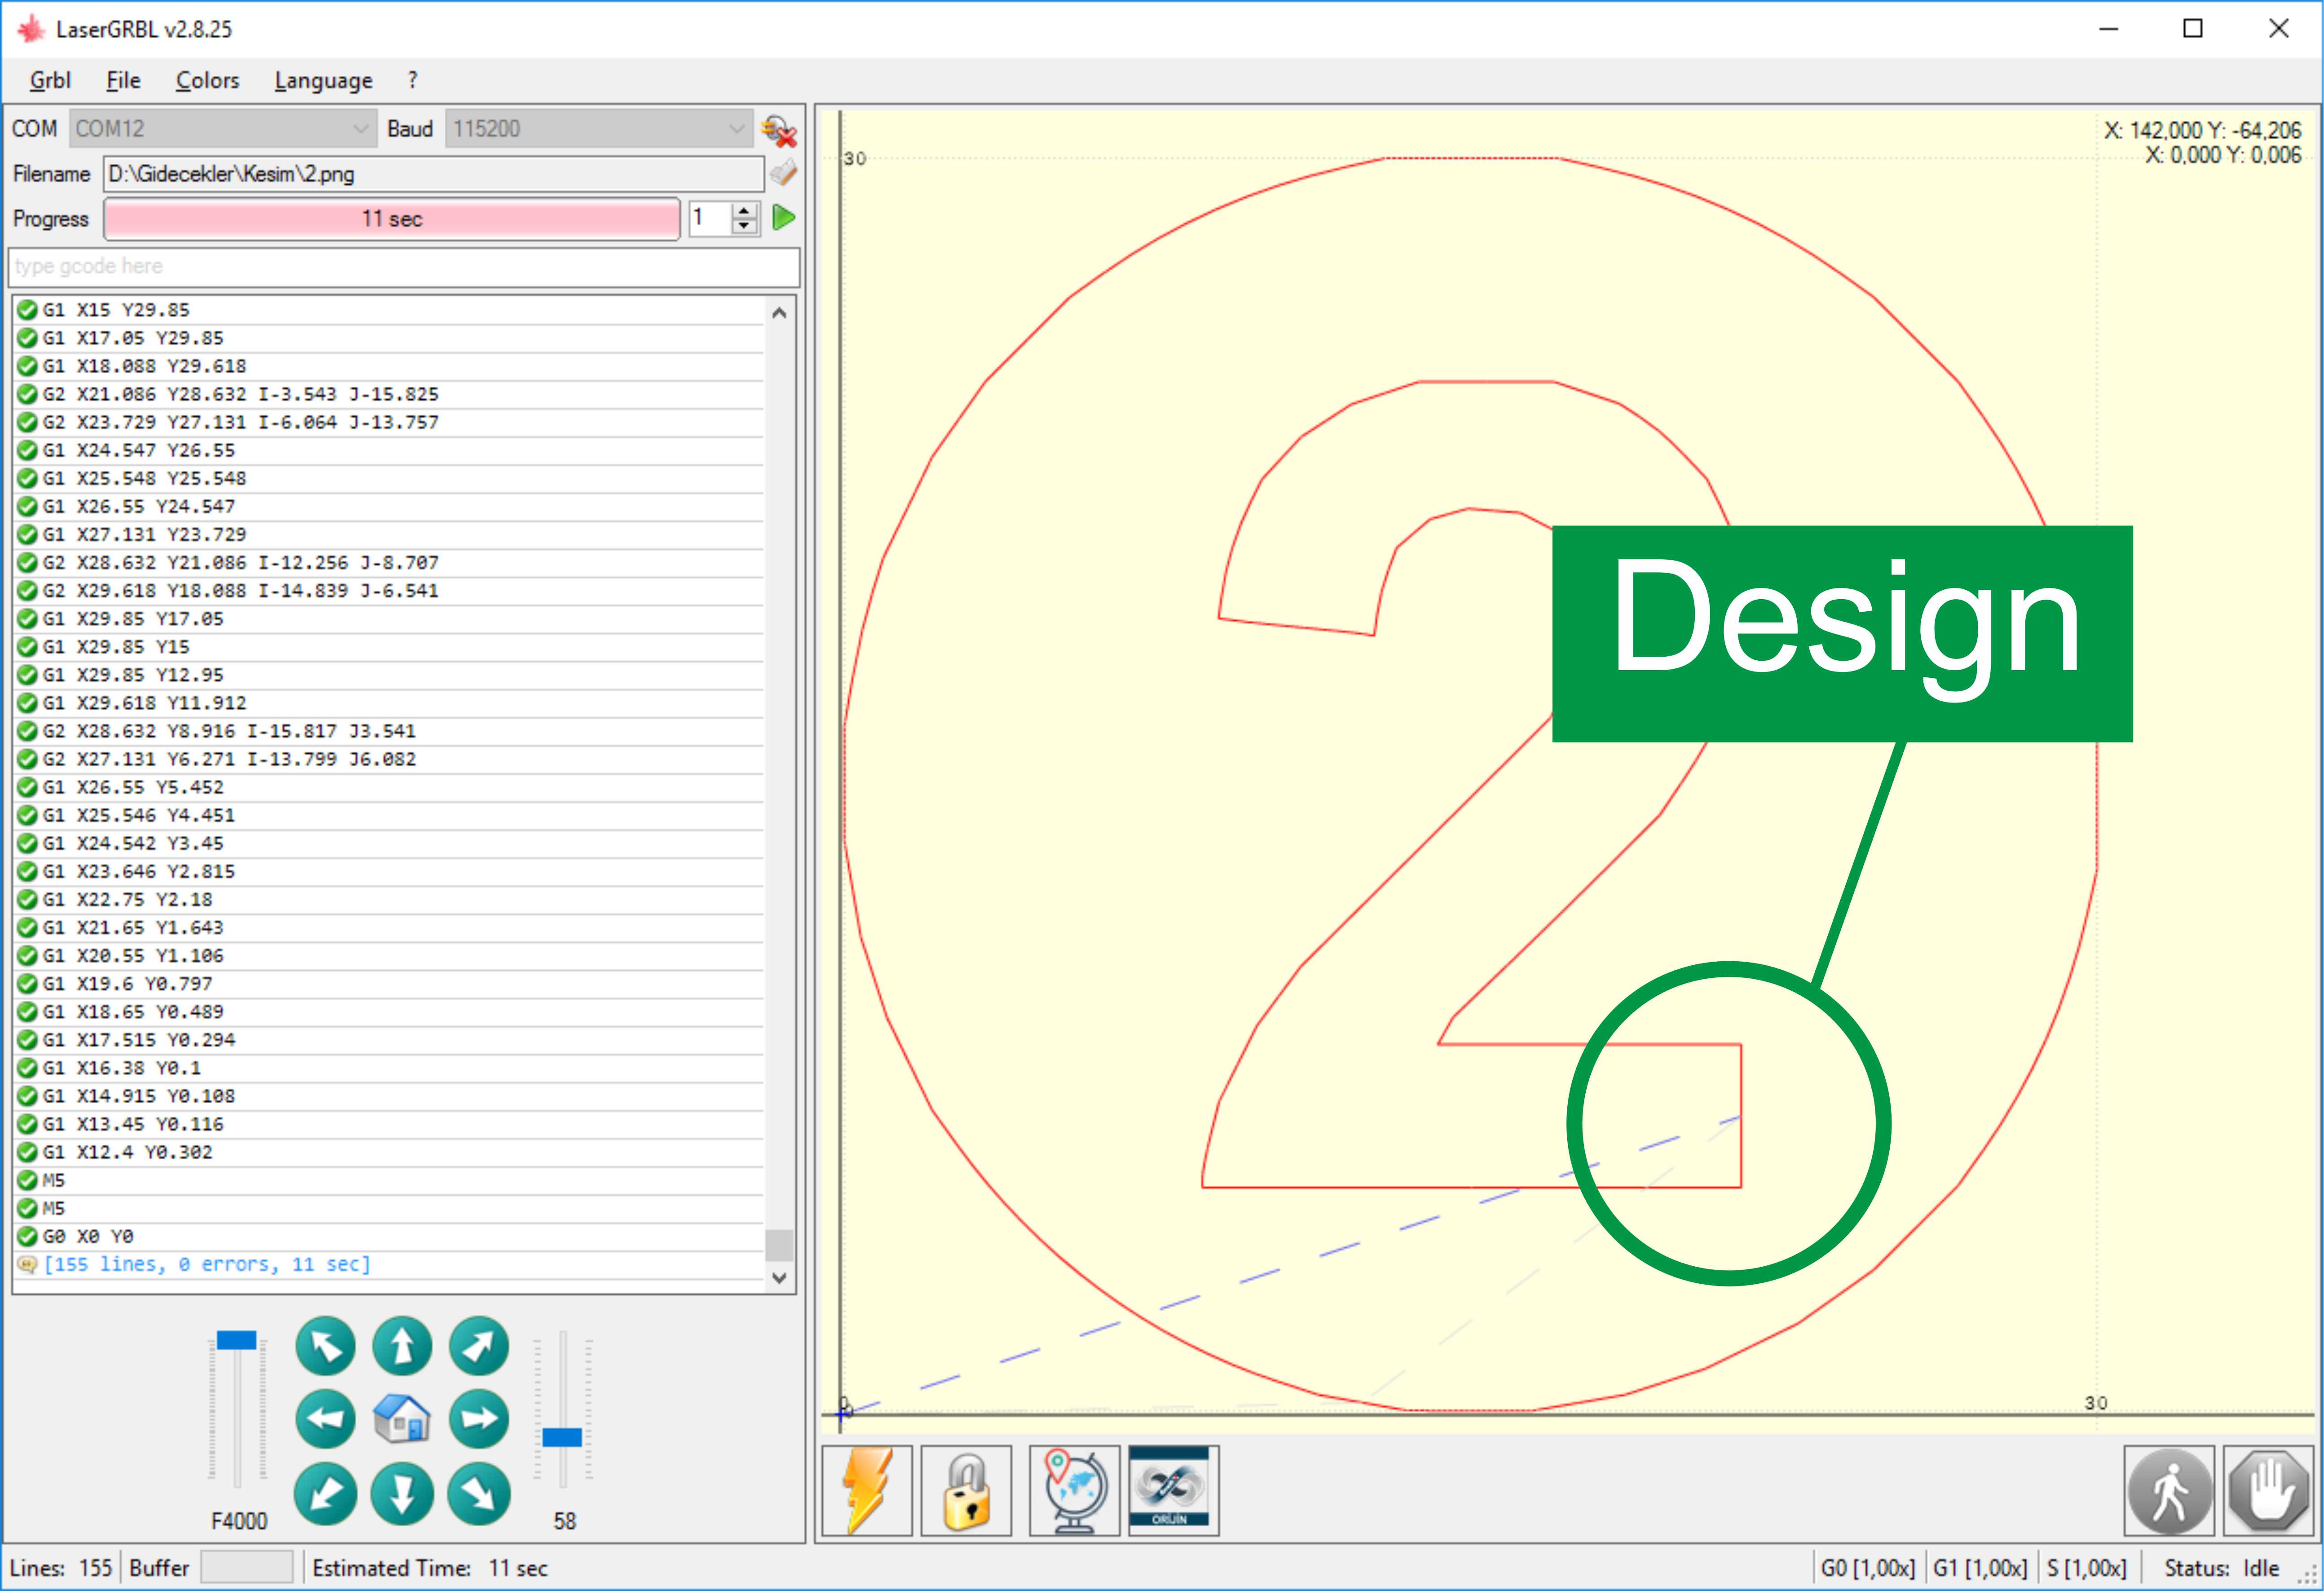The image size is (2324, 1591).
Task: Open the Colors menu
Action: coord(207,80)
